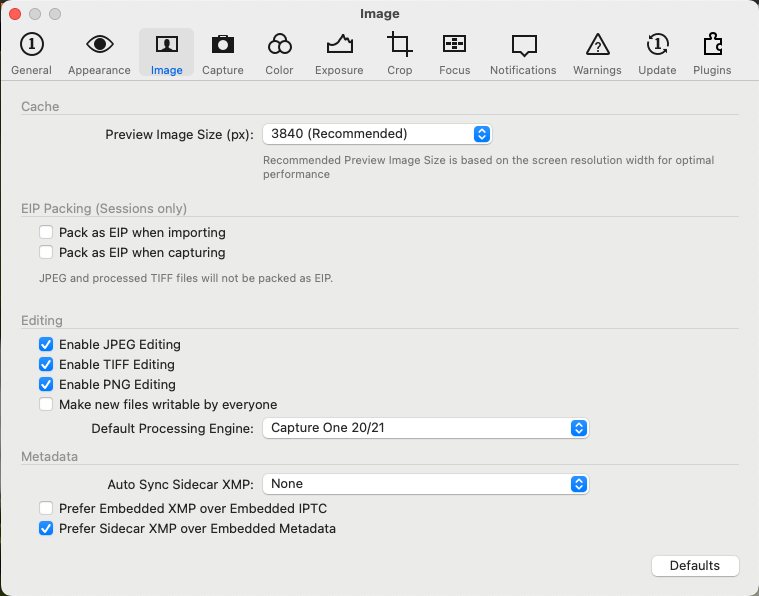Disable Enable JPEG Editing checkbox

[46, 344]
